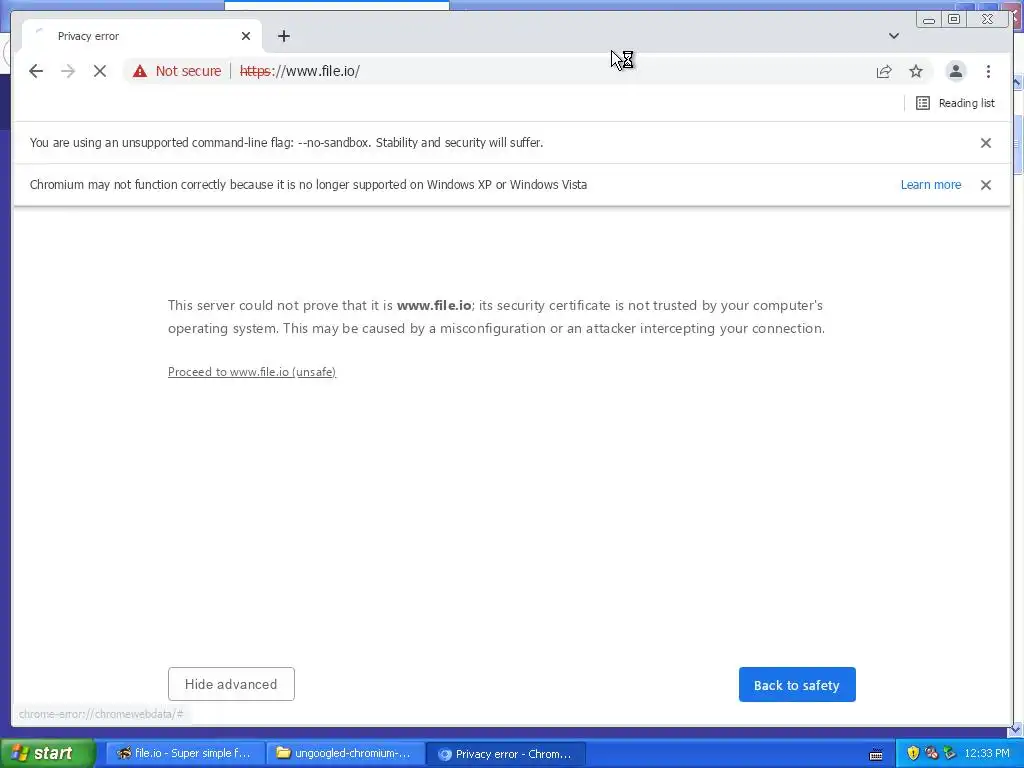This screenshot has width=1024, height=768.
Task: Go back with the browser back arrow
Action: pos(36,71)
